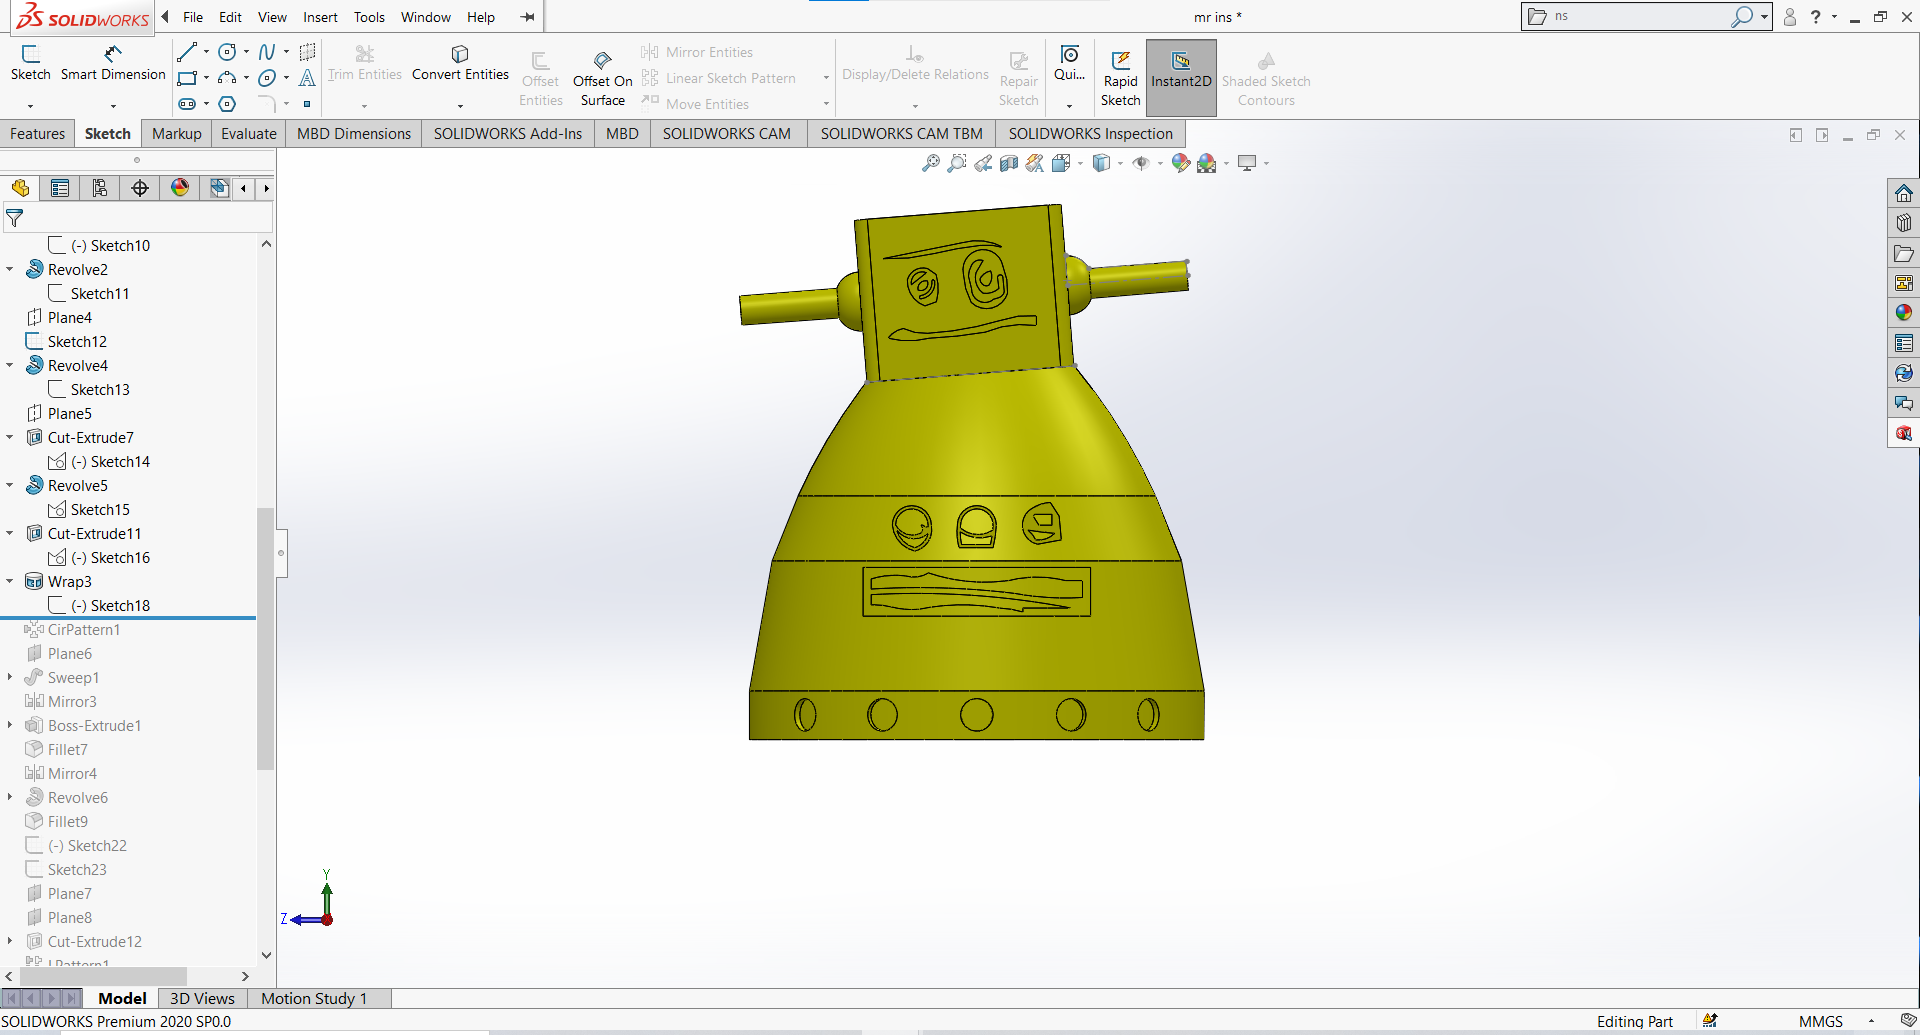The image size is (1920, 1035).
Task: Activate the Trim Entities tool
Action: (x=364, y=62)
